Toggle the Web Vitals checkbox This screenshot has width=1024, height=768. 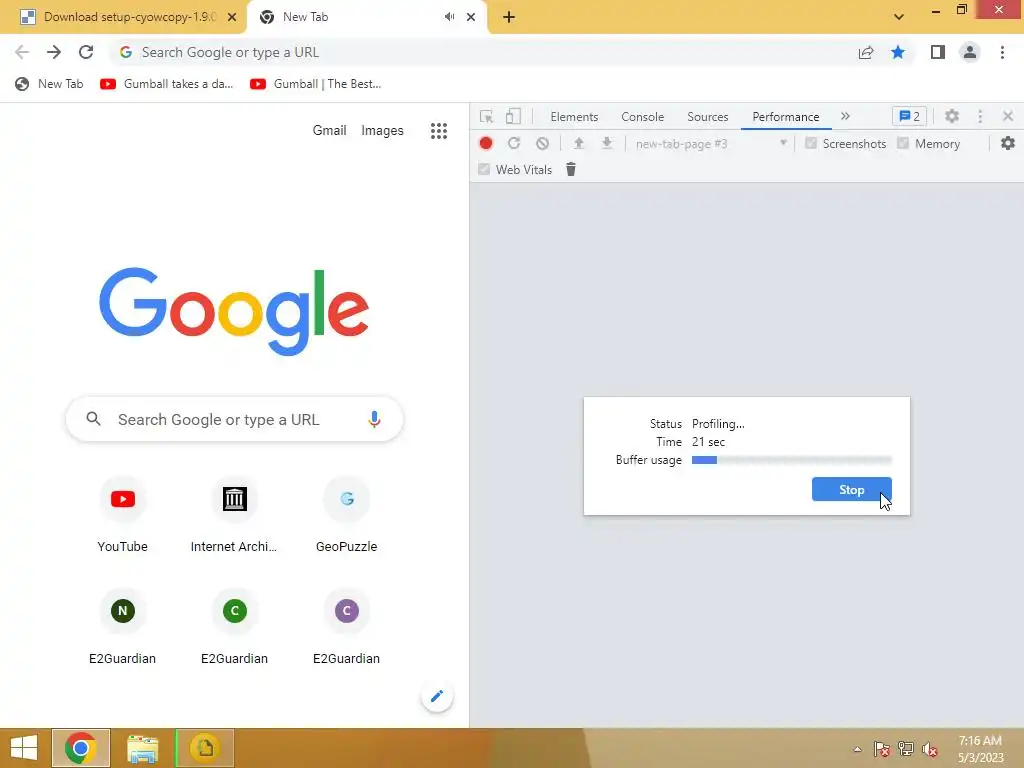[x=484, y=169]
